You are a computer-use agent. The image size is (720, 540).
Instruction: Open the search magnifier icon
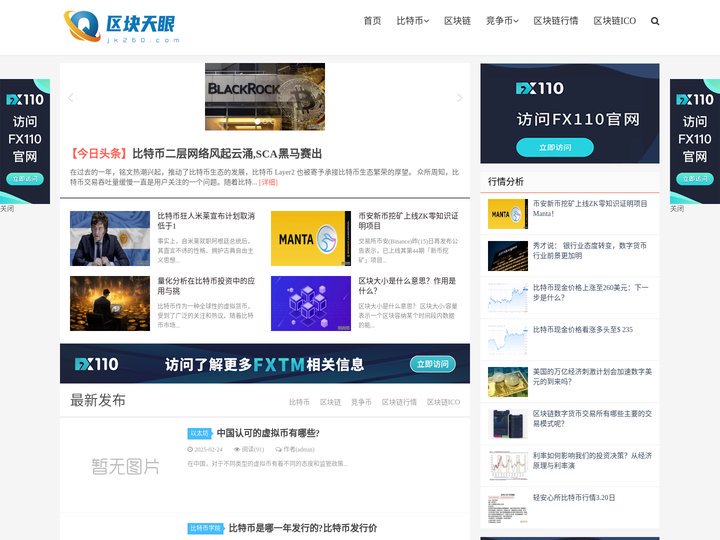pyautogui.click(x=655, y=21)
